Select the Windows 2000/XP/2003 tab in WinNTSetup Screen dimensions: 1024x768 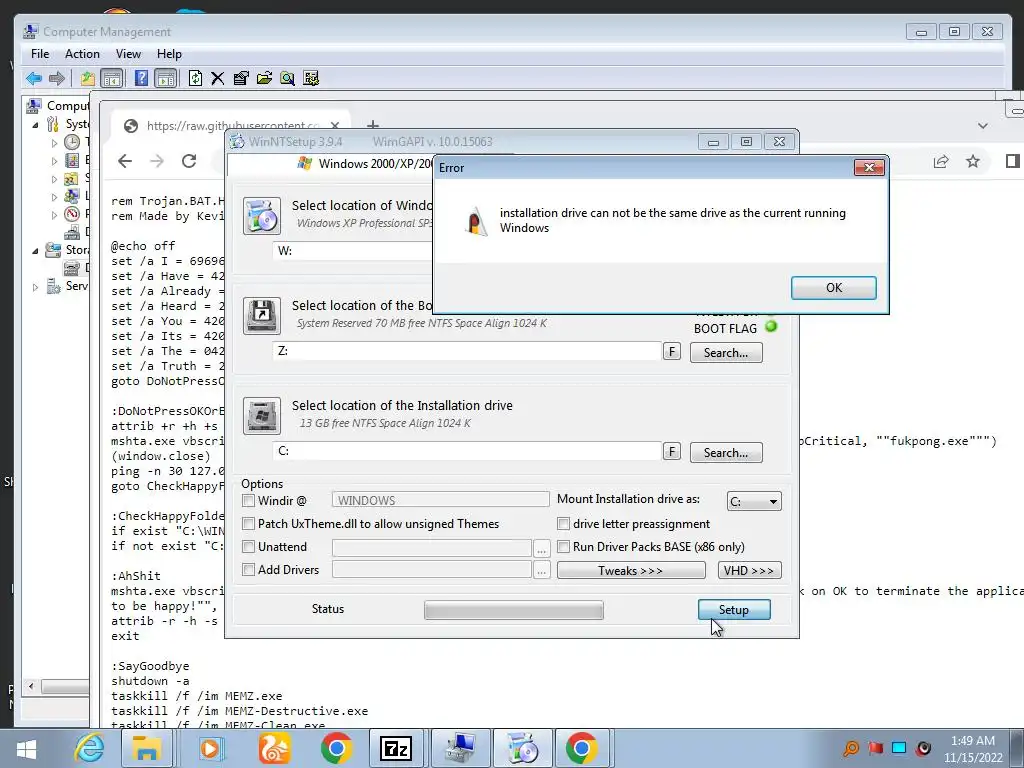point(364,164)
